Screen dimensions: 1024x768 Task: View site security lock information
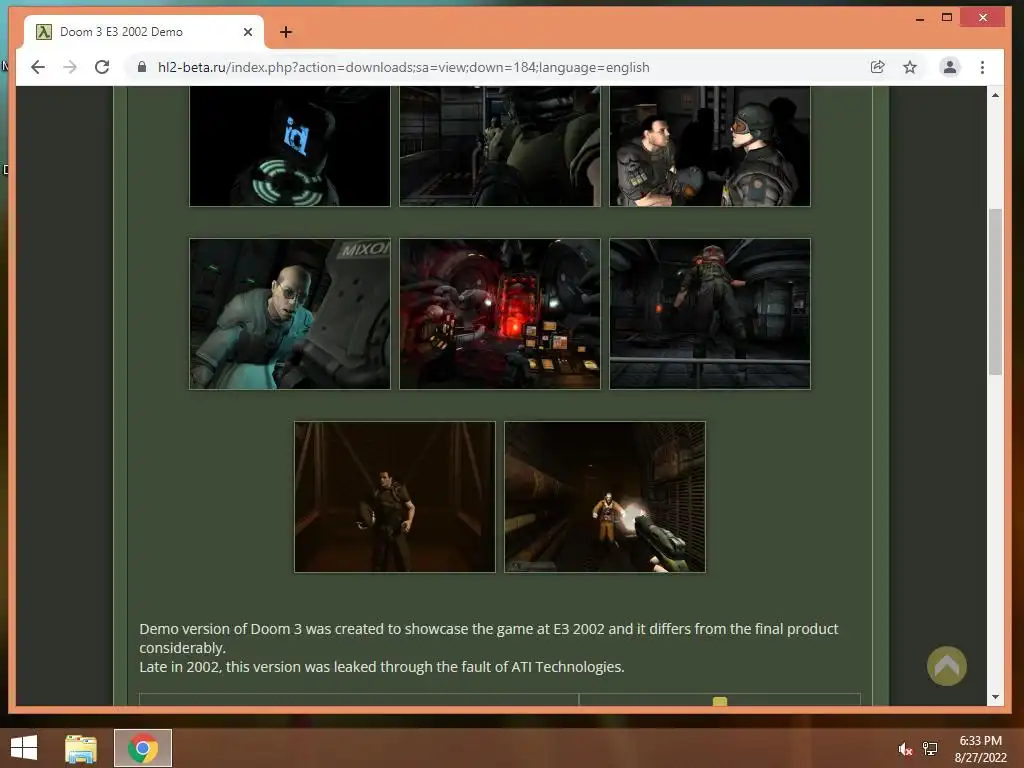click(x=142, y=67)
